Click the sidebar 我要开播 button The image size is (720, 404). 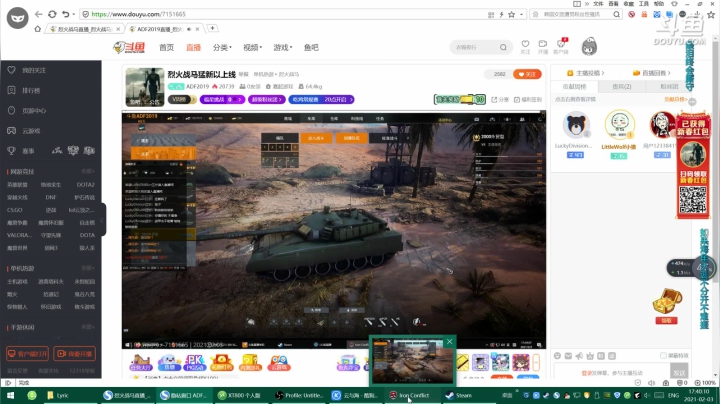coord(74,354)
